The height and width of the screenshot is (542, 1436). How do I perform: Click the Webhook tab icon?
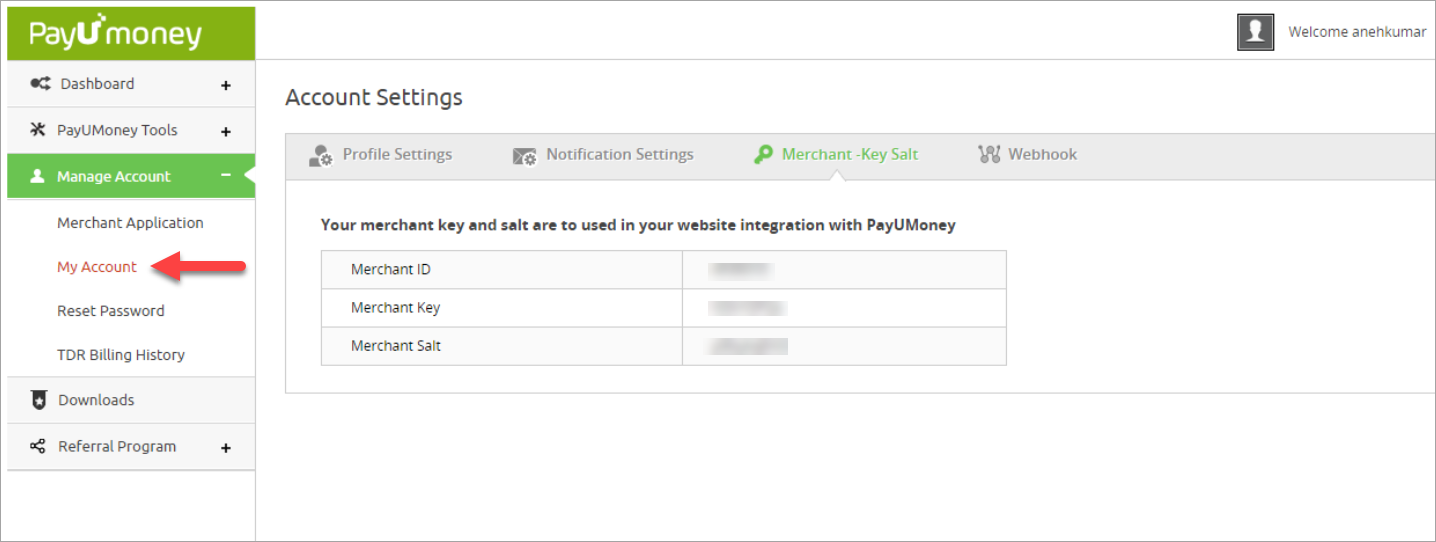989,155
